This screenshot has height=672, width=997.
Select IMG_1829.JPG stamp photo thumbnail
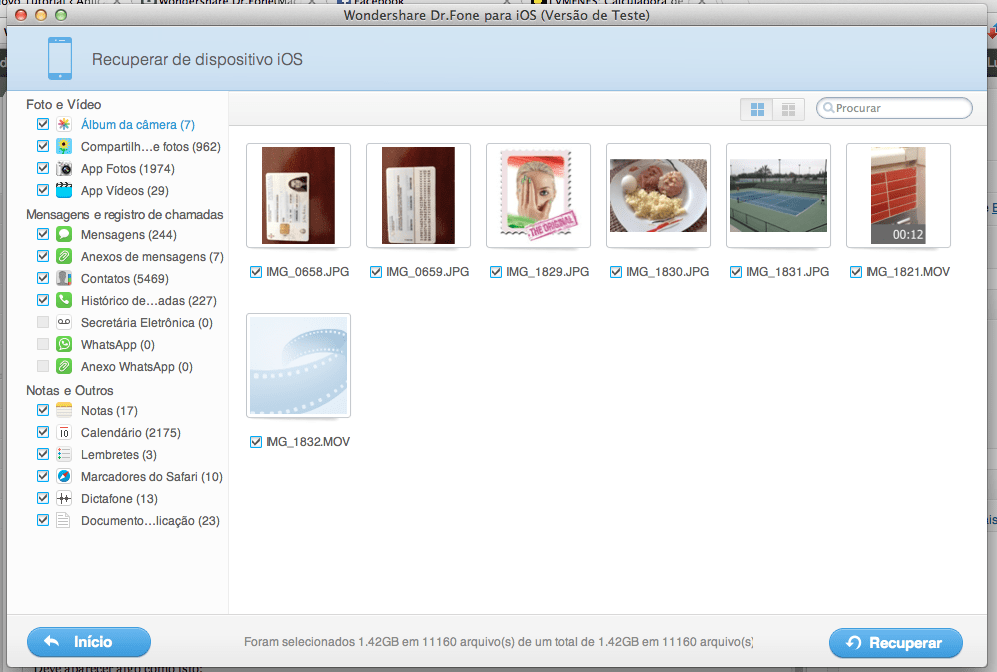[x=539, y=195]
